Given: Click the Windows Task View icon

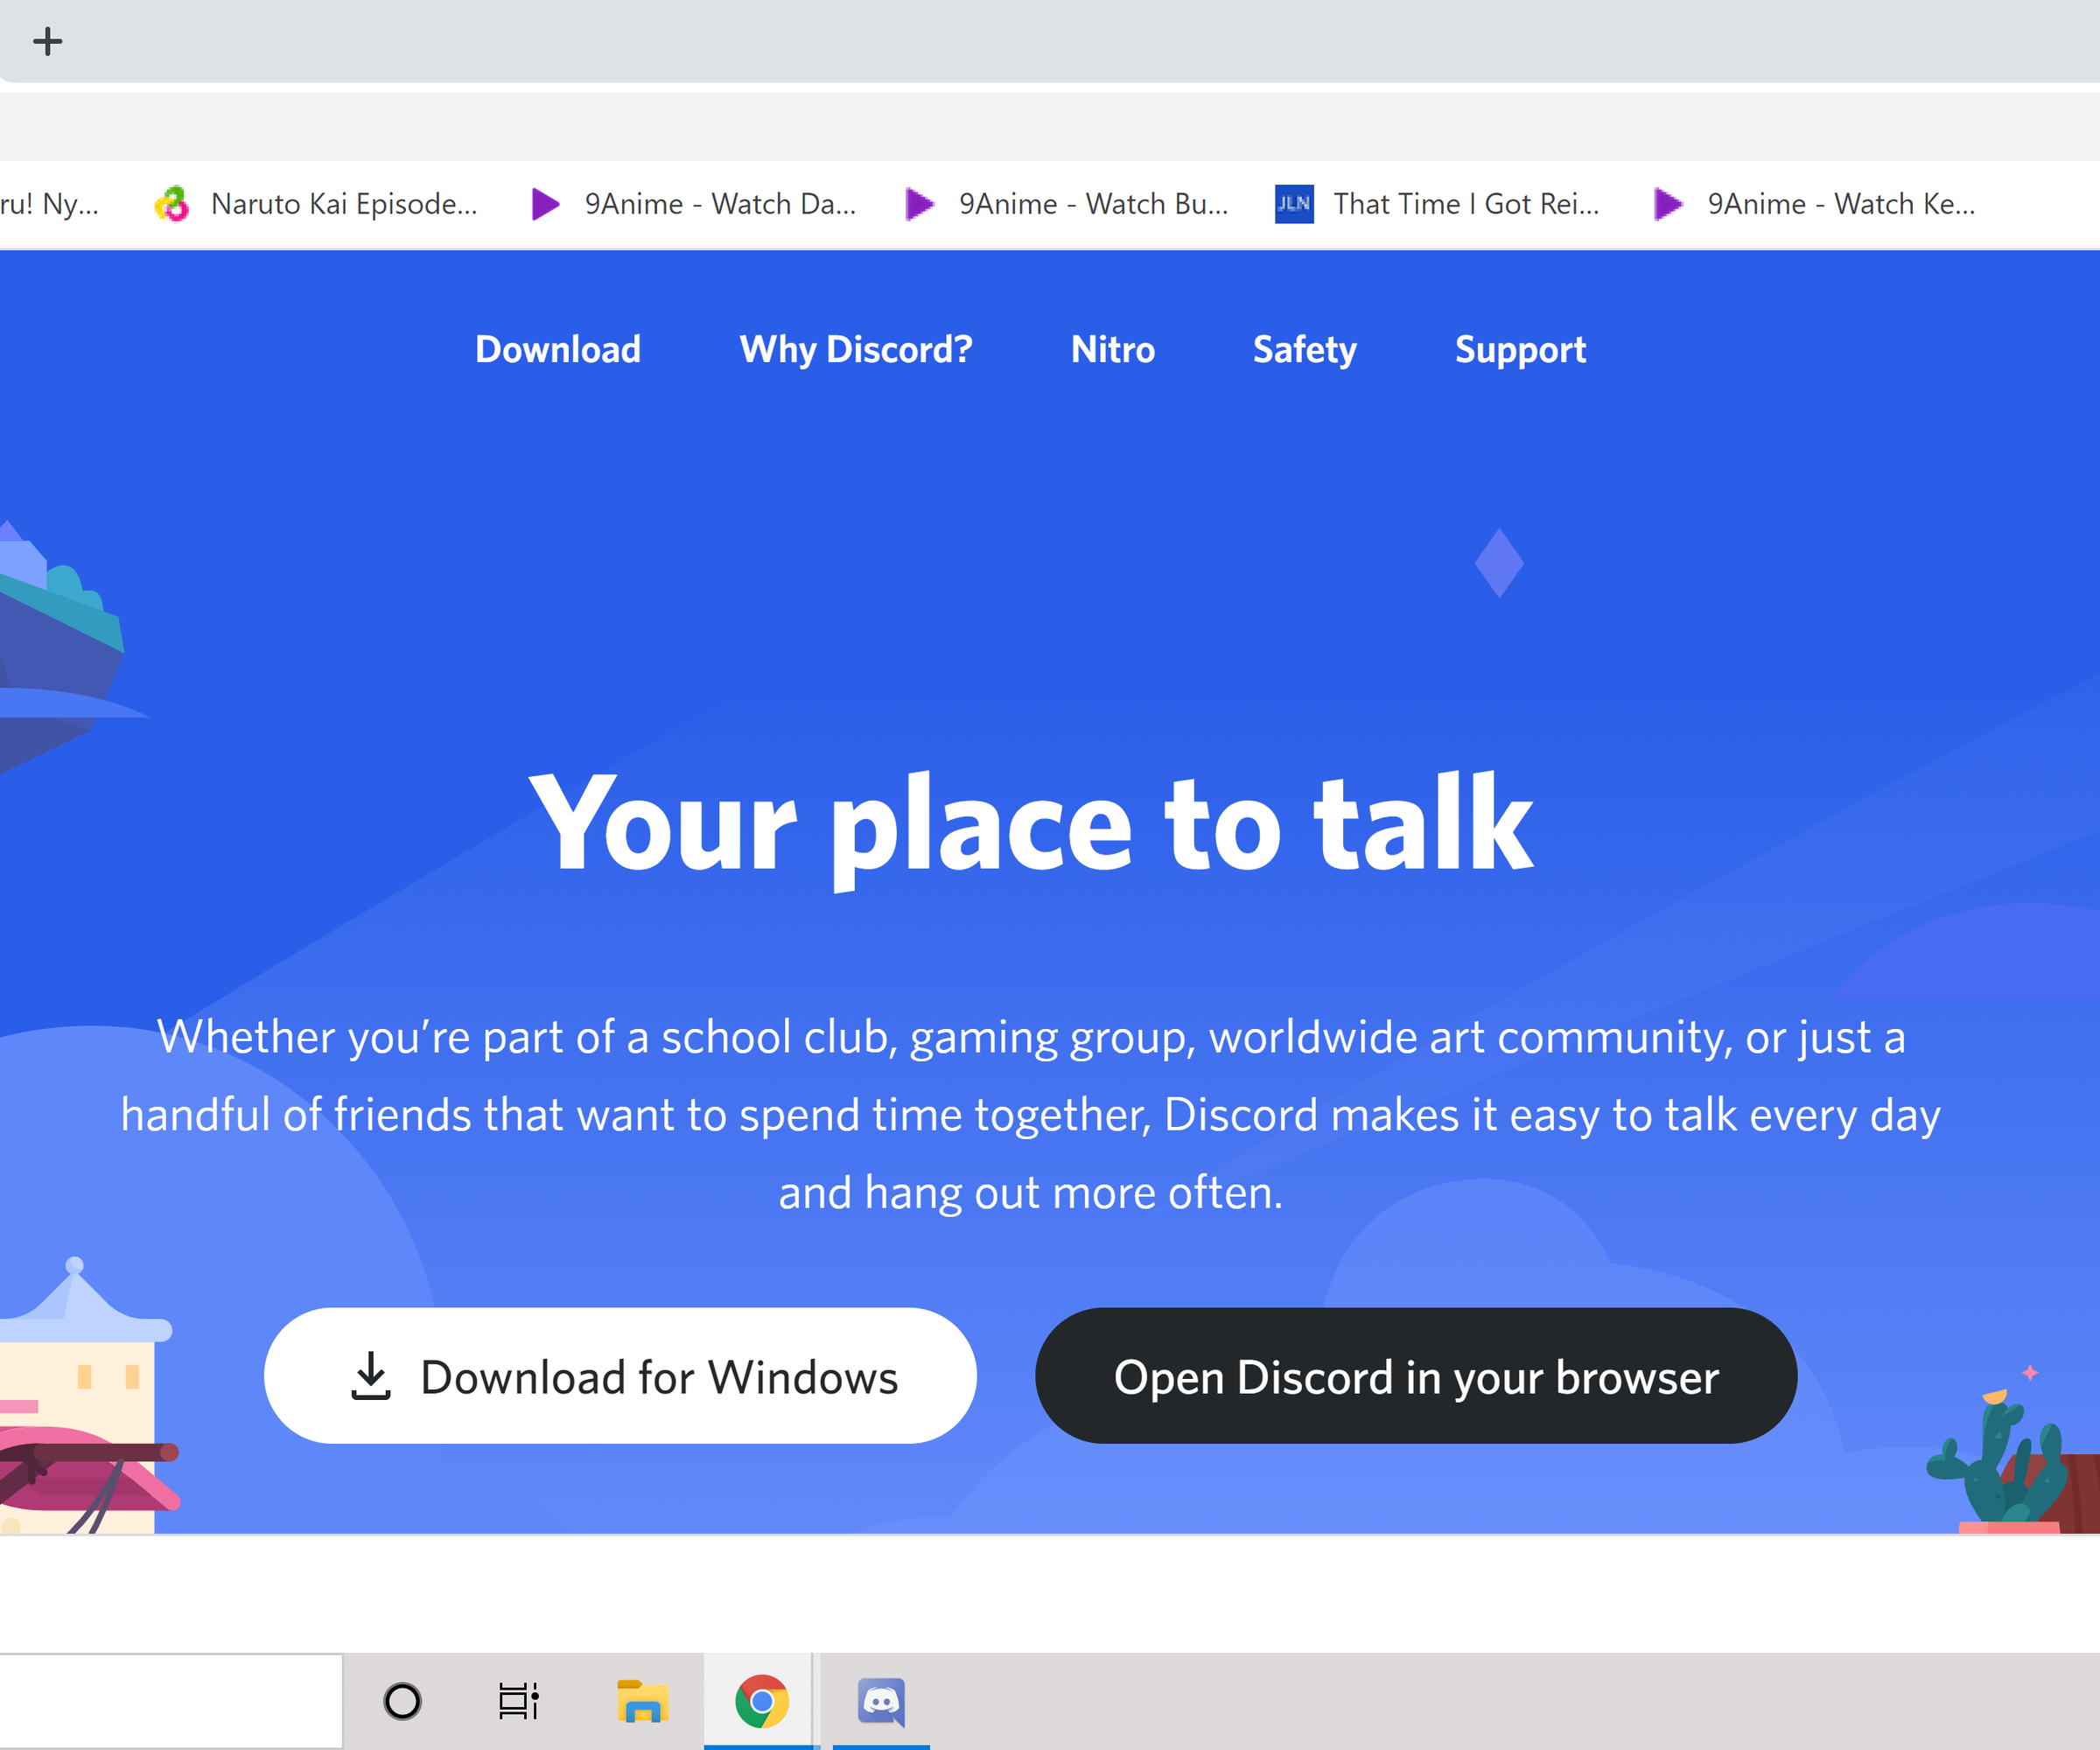Looking at the screenshot, I should [x=518, y=1698].
